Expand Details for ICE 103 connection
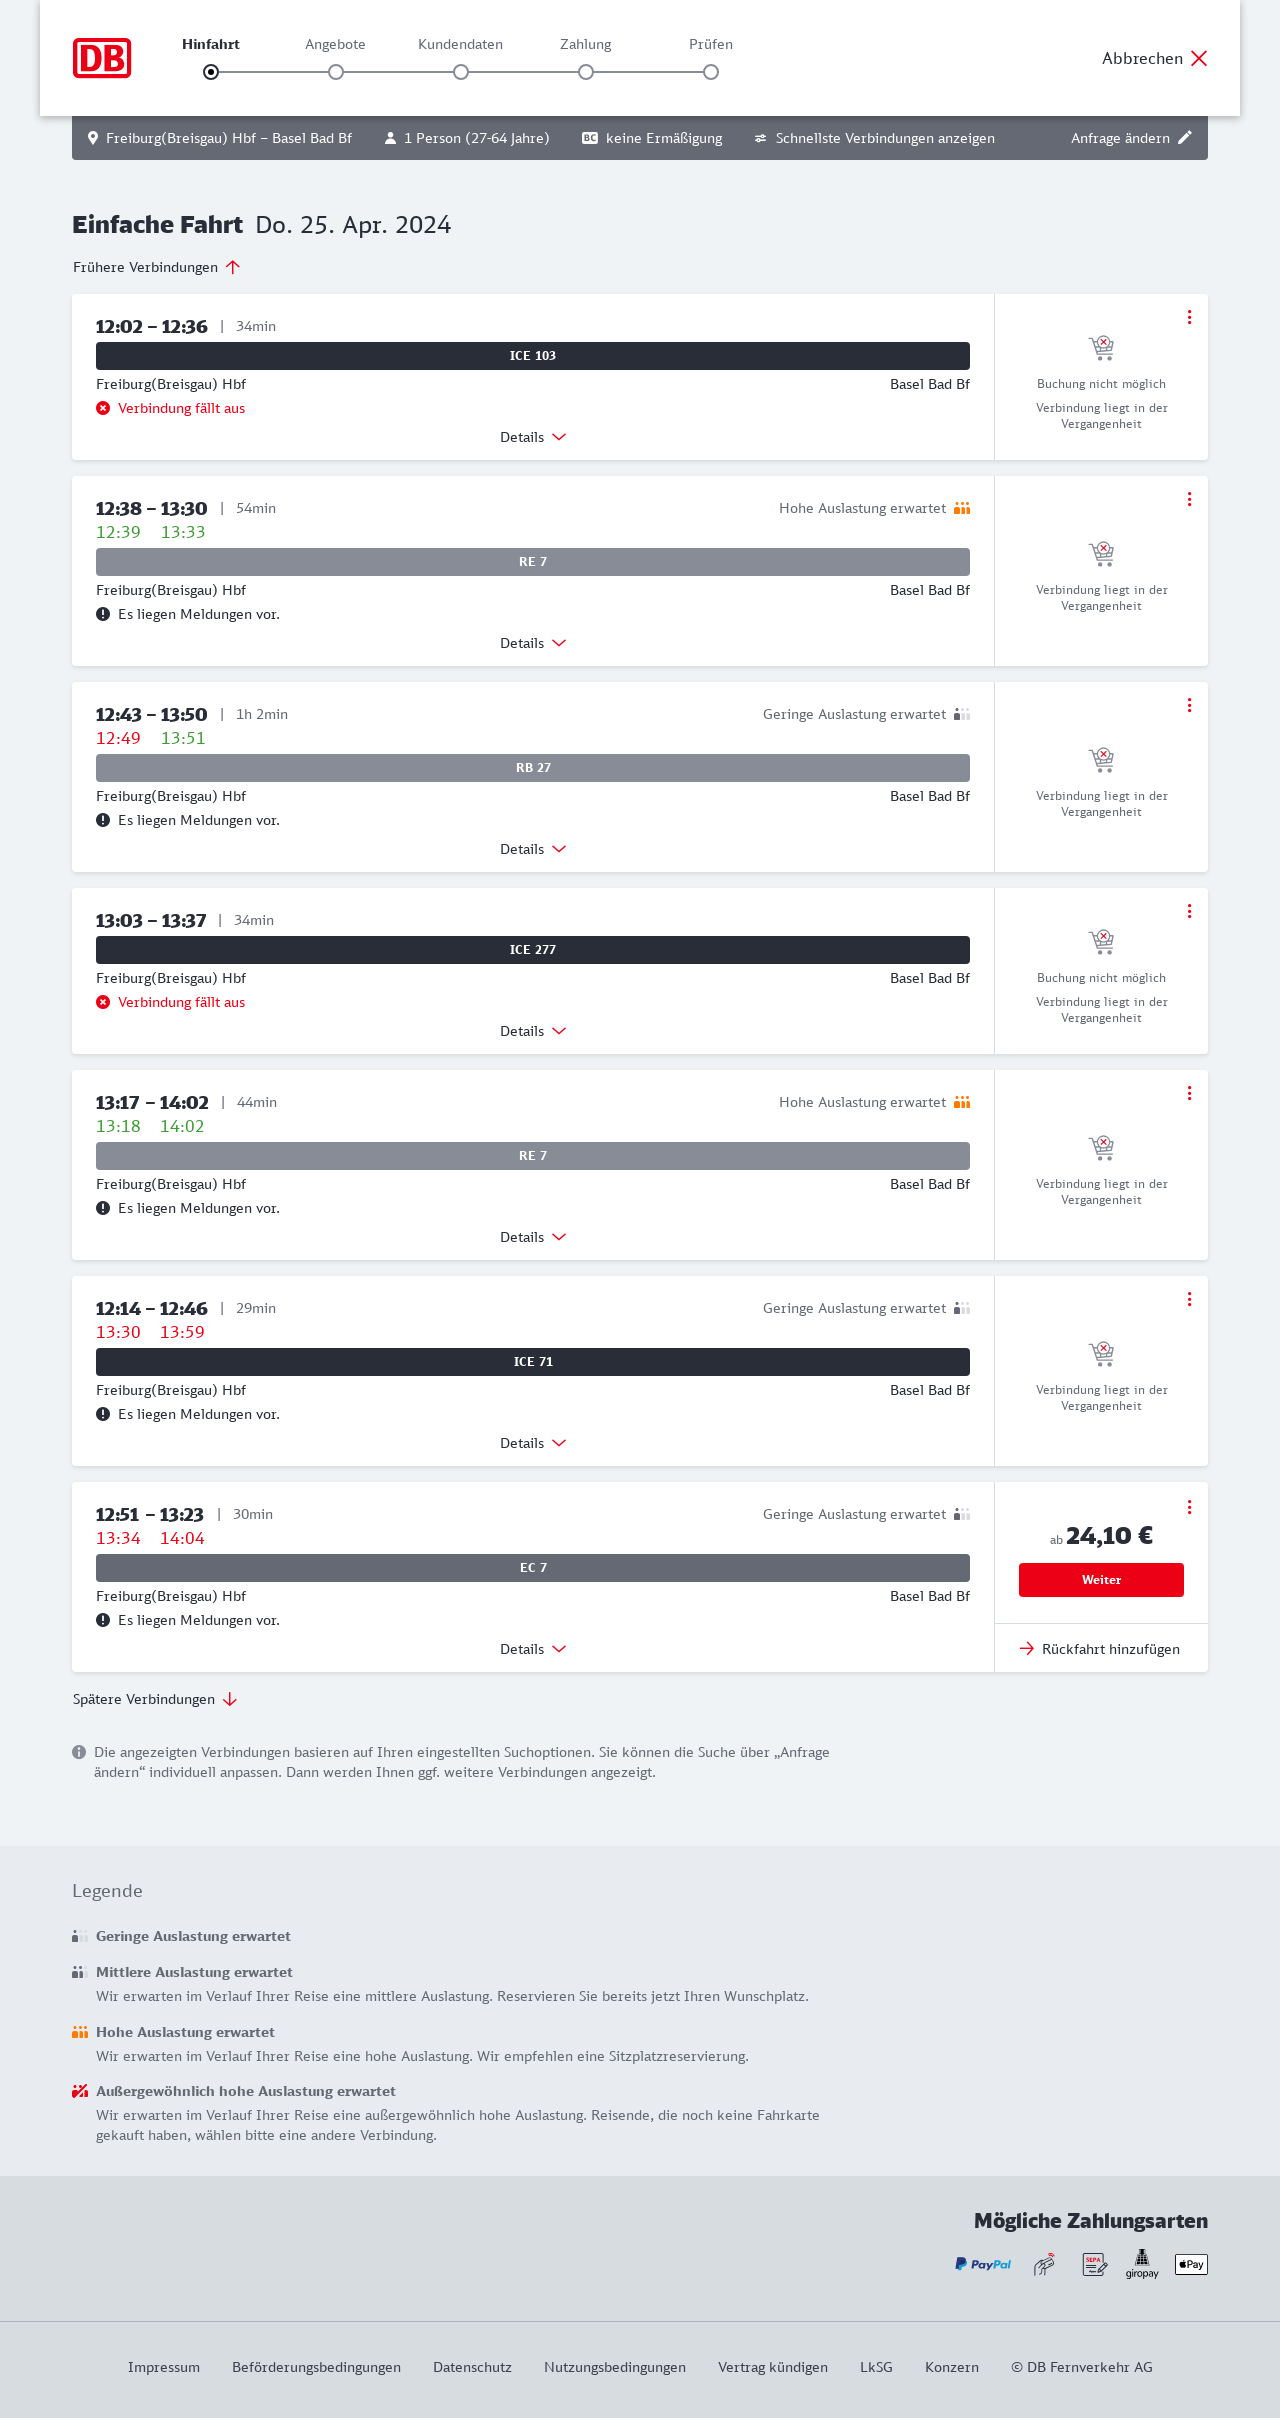Screen dimensions: 1280x2418 pos(532,437)
